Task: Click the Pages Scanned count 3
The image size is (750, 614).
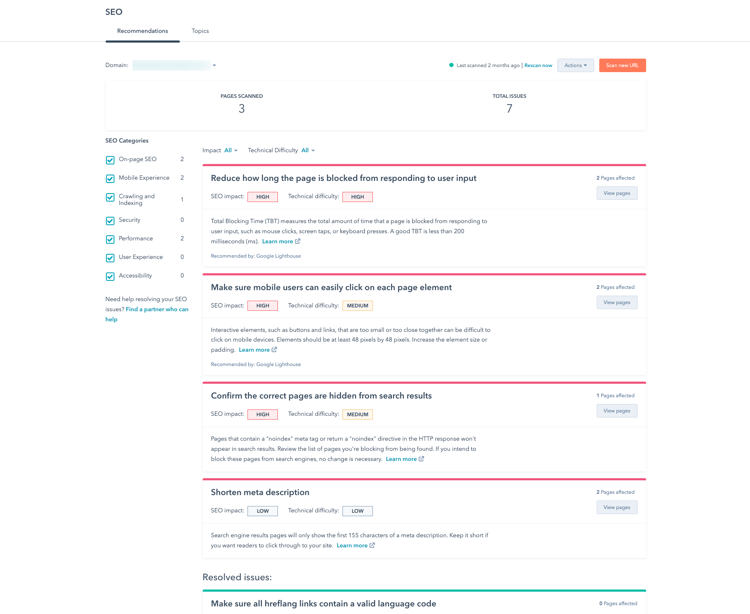Action: [x=242, y=109]
